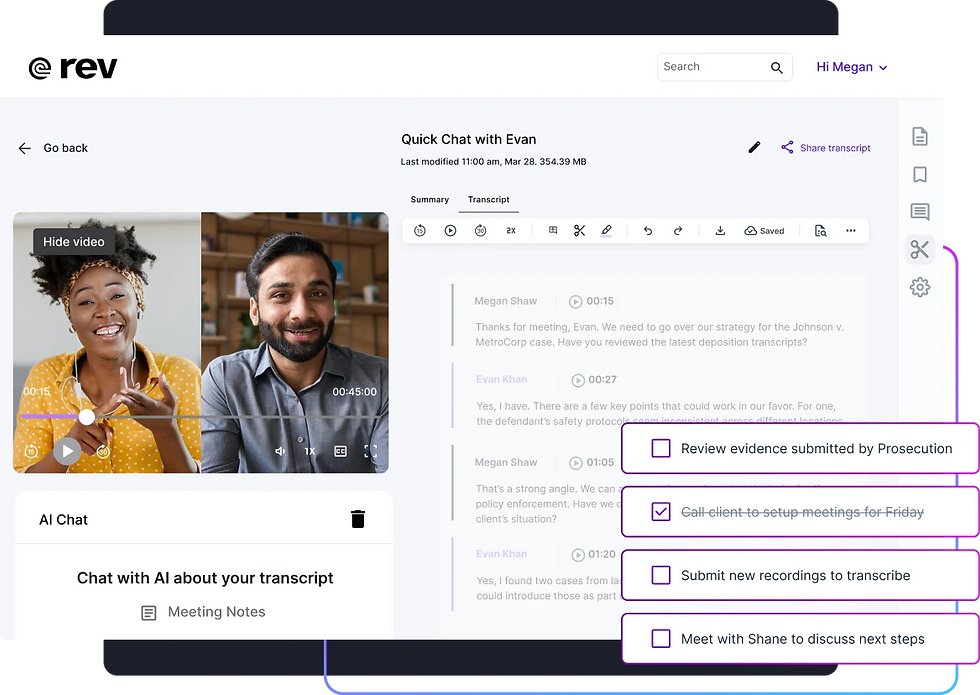980x695 pixels.
Task: Check Meet with Shane to discuss next steps
Action: point(661,639)
